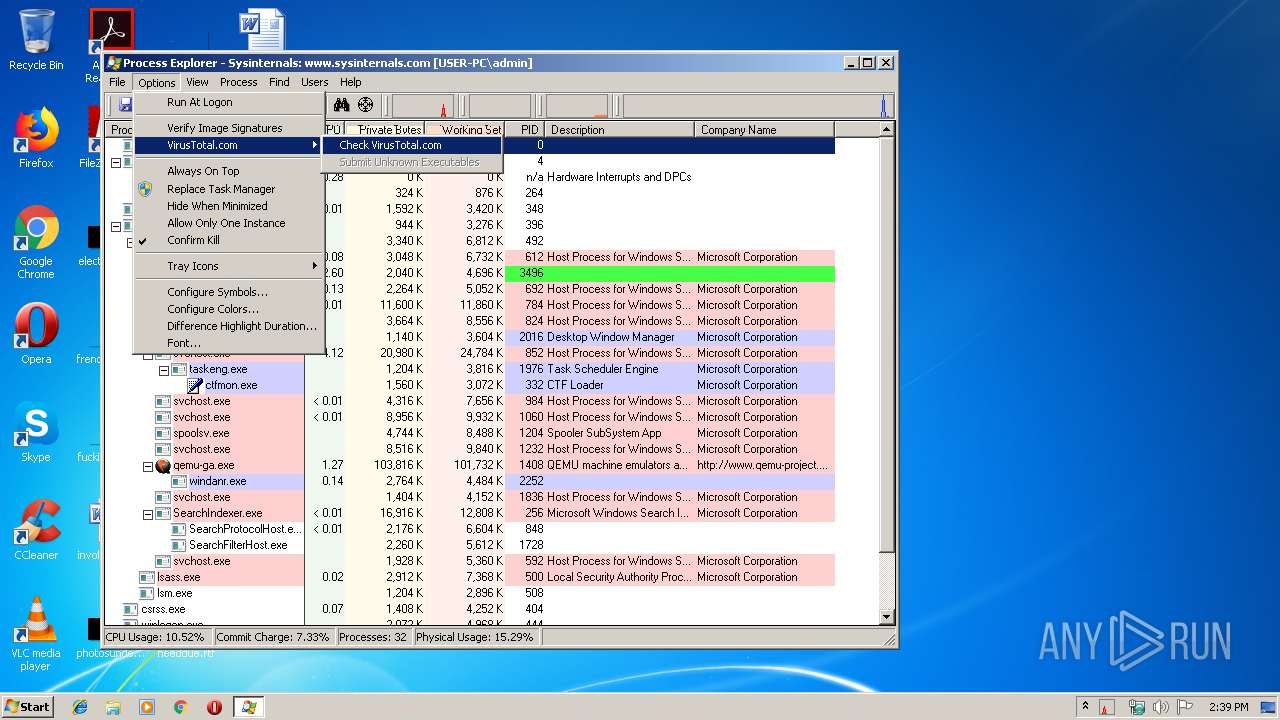This screenshot has height=720, width=1280.
Task: Click the Save toolbar icon
Action: [x=125, y=105]
